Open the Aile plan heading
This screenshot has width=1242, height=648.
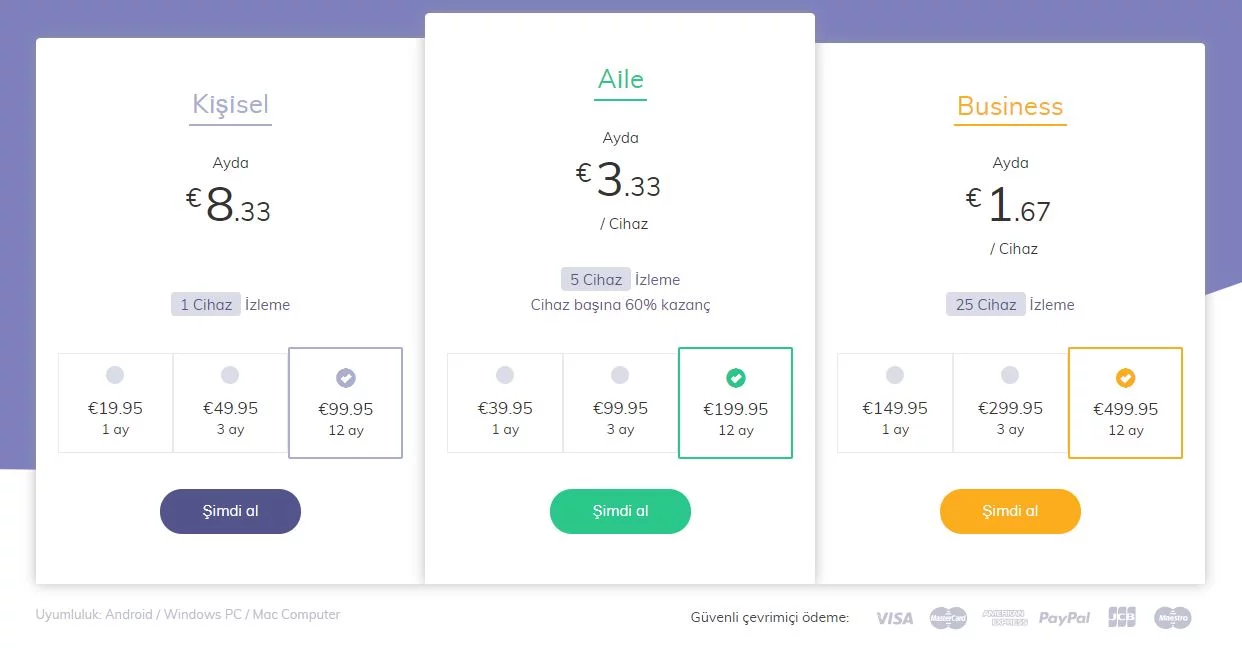pyautogui.click(x=620, y=80)
